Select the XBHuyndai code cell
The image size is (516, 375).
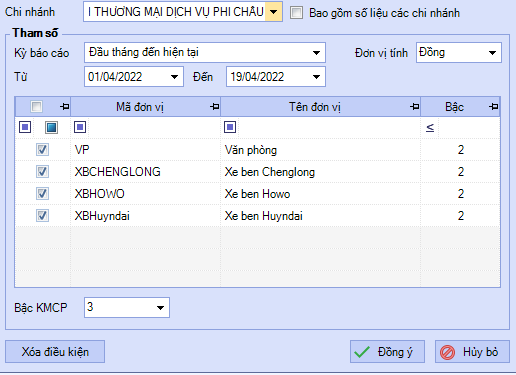145,216
